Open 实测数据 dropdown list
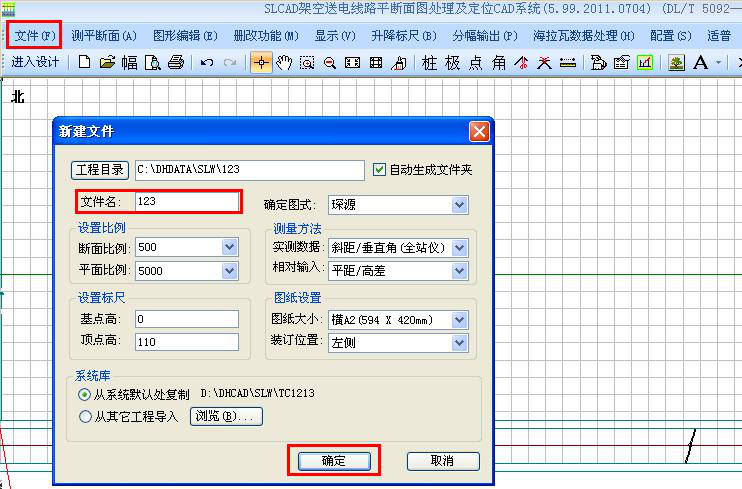 click(459, 248)
